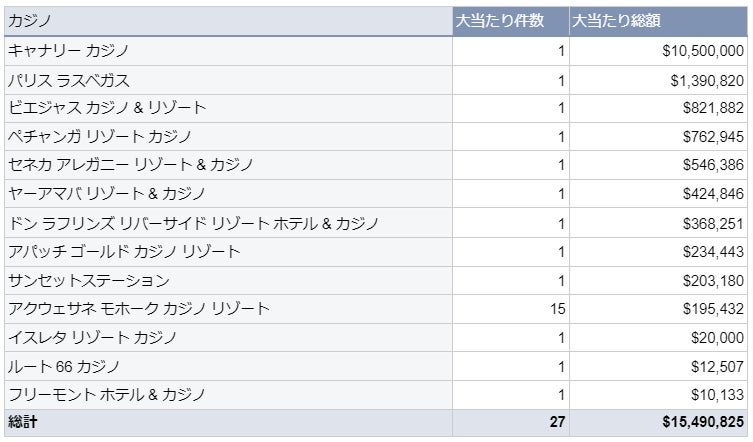Click ドン ラフリンズ リバーサイド リゾート cell
The width and height of the screenshot is (753, 442).
tap(228, 223)
